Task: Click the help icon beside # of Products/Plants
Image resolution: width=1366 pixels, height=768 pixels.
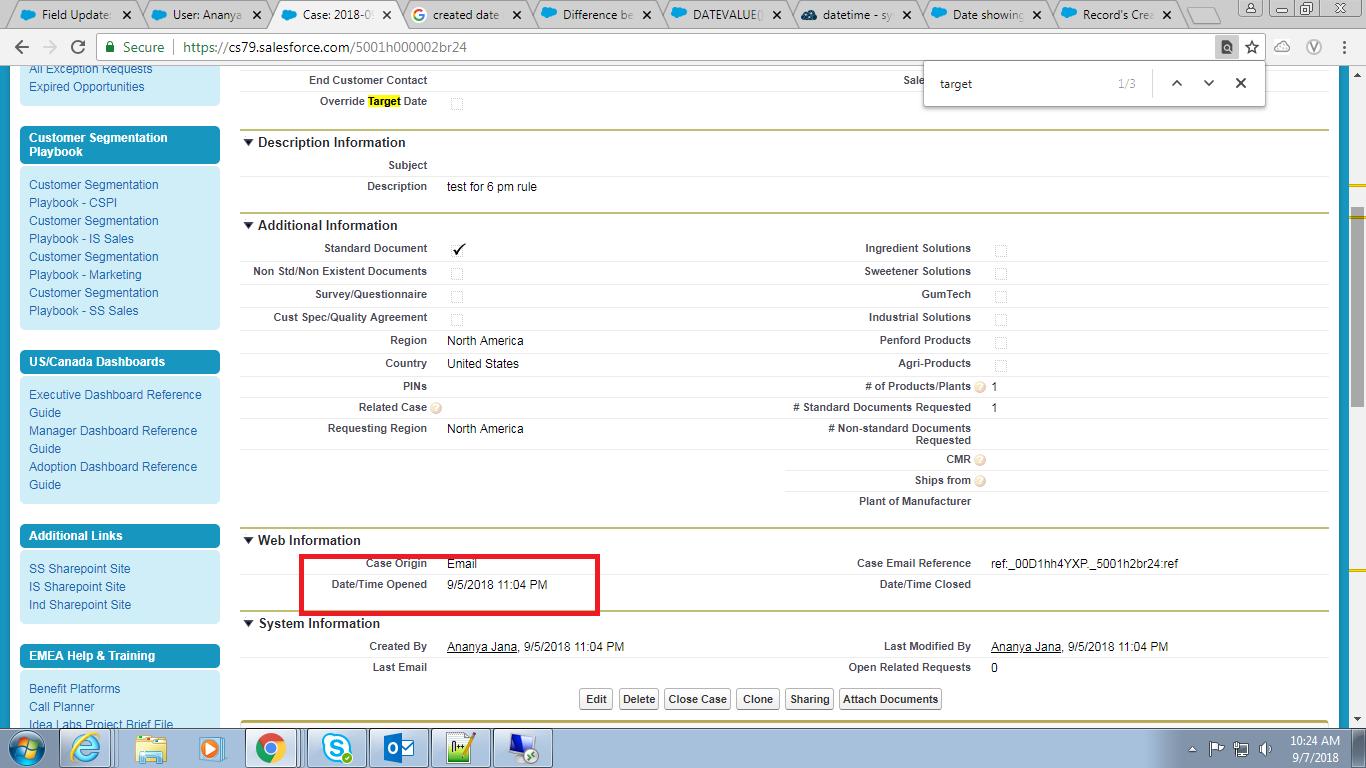Action: tap(980, 387)
